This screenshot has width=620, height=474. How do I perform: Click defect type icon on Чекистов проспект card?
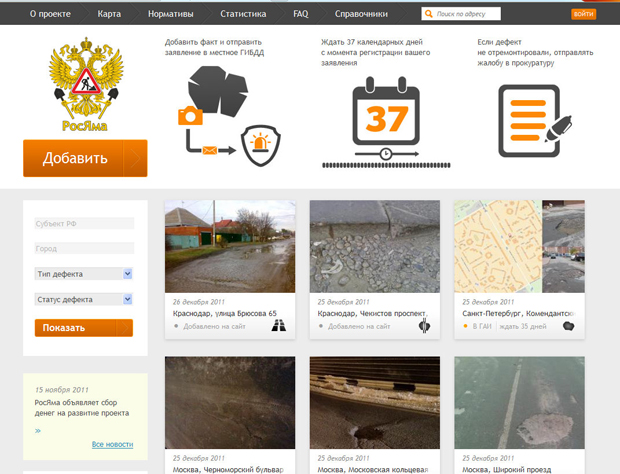coord(423,325)
